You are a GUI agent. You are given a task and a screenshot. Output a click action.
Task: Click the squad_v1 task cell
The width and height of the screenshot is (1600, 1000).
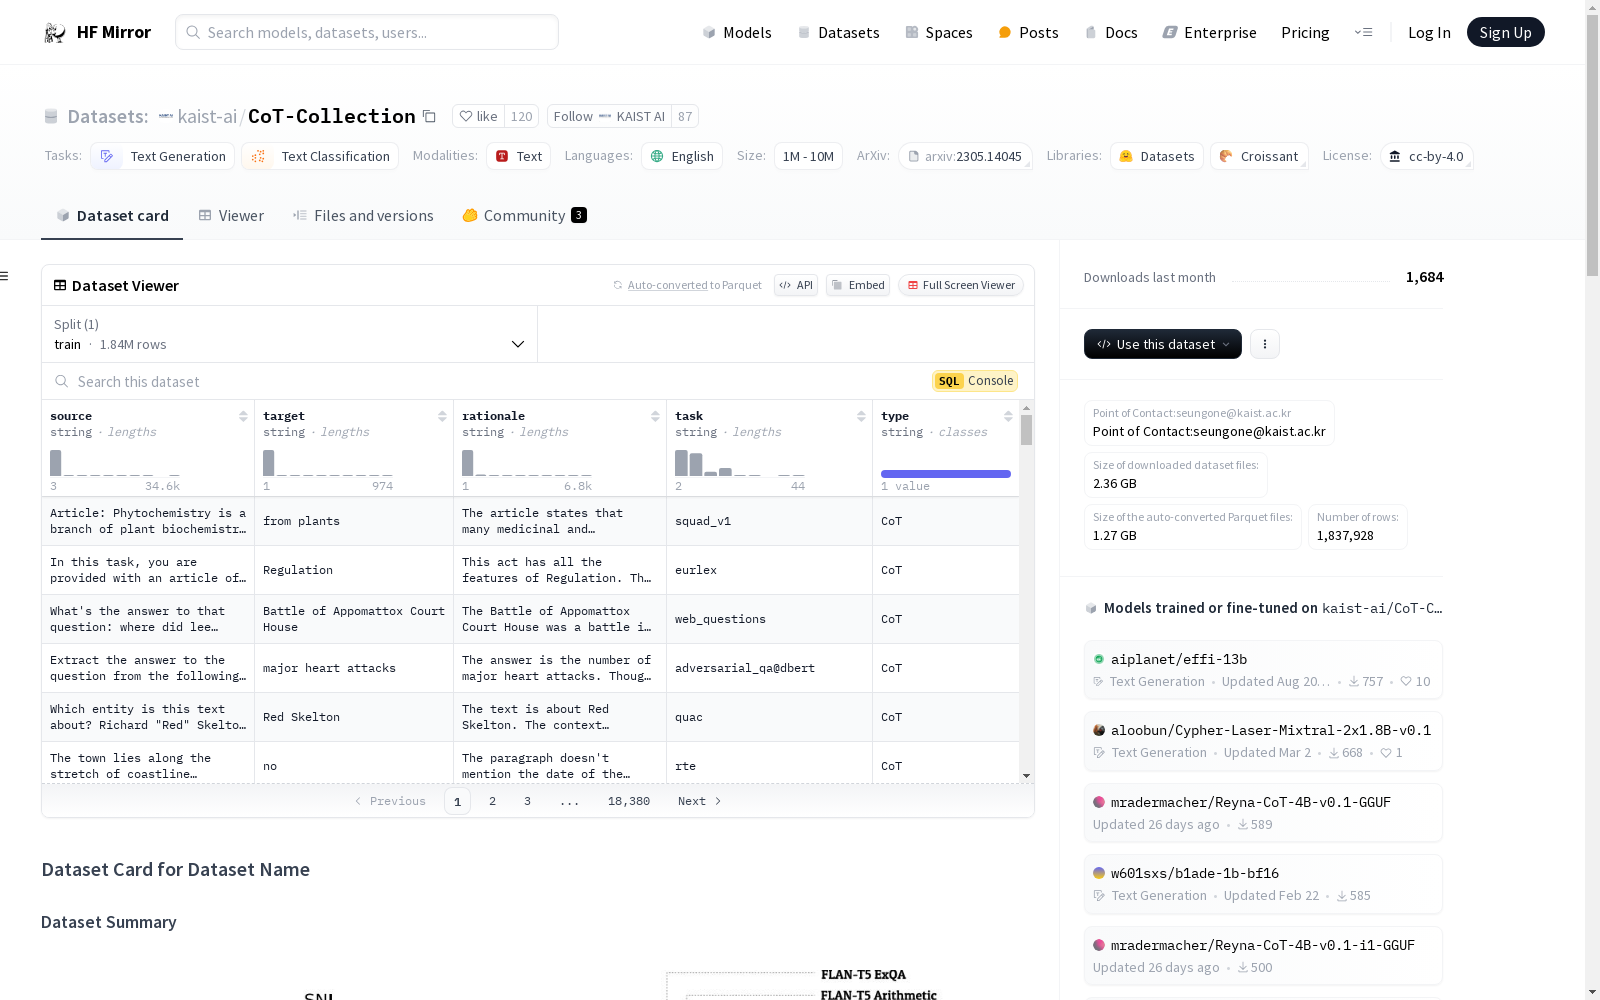(769, 521)
